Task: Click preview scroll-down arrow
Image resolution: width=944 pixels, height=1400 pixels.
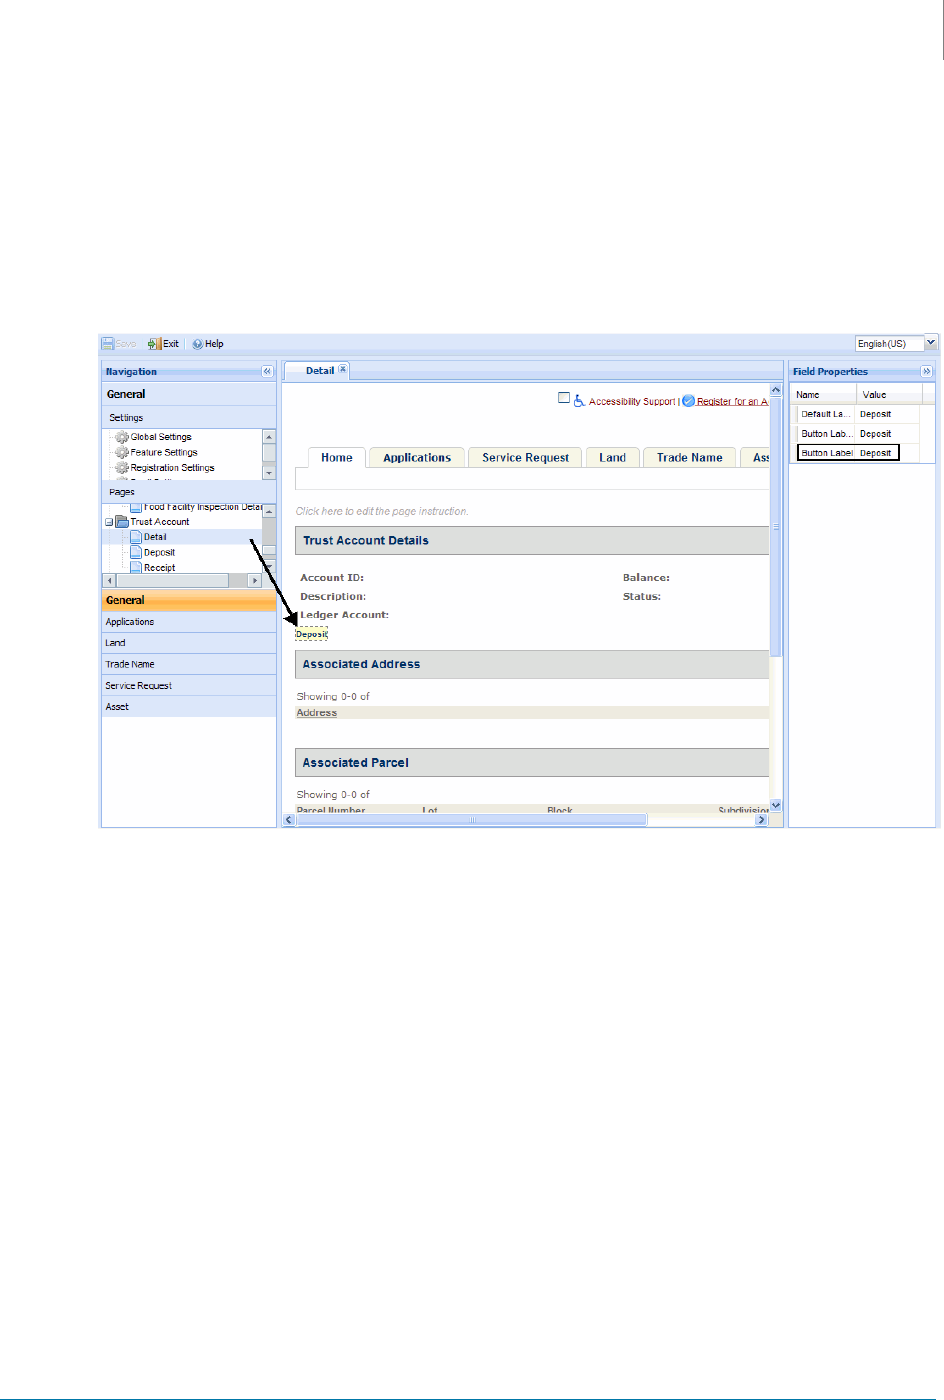Action: (776, 806)
